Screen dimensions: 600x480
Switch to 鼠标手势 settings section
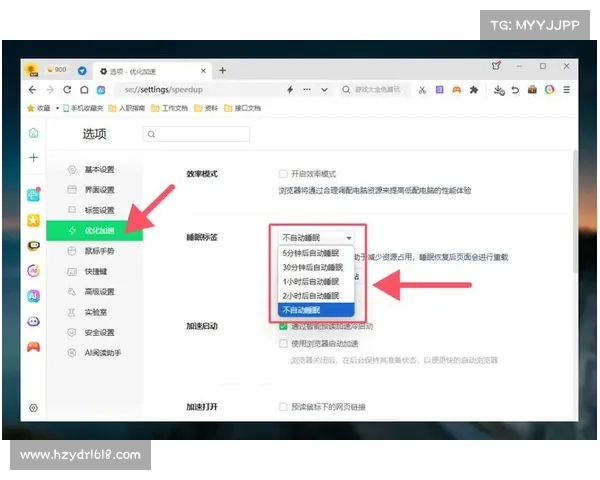click(x=99, y=251)
